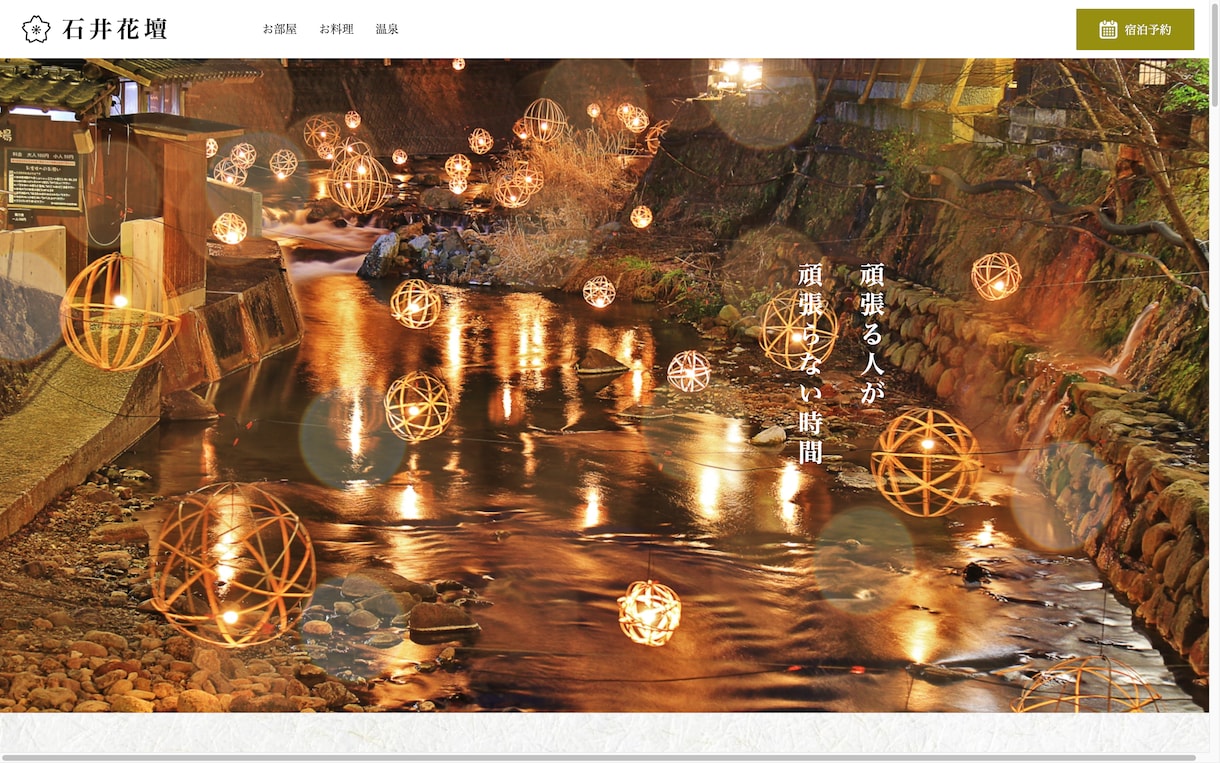Open the お部屋 rooms menu

click(280, 29)
